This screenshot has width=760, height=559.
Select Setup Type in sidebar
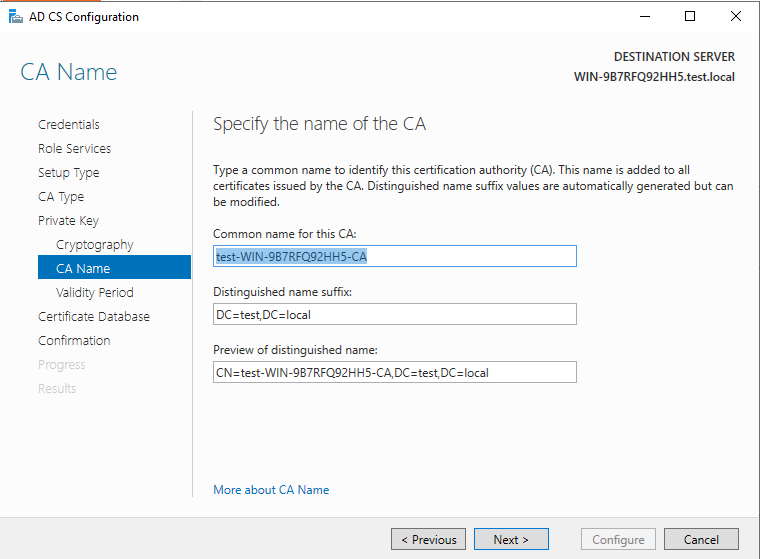coord(69,173)
